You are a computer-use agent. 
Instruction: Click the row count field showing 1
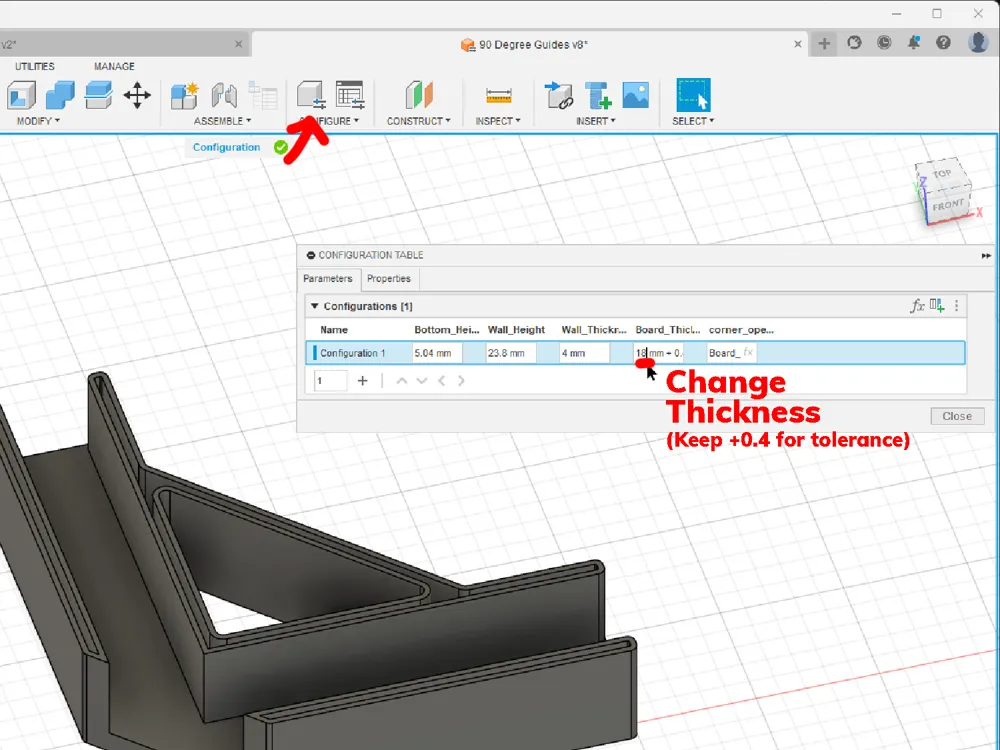point(330,381)
